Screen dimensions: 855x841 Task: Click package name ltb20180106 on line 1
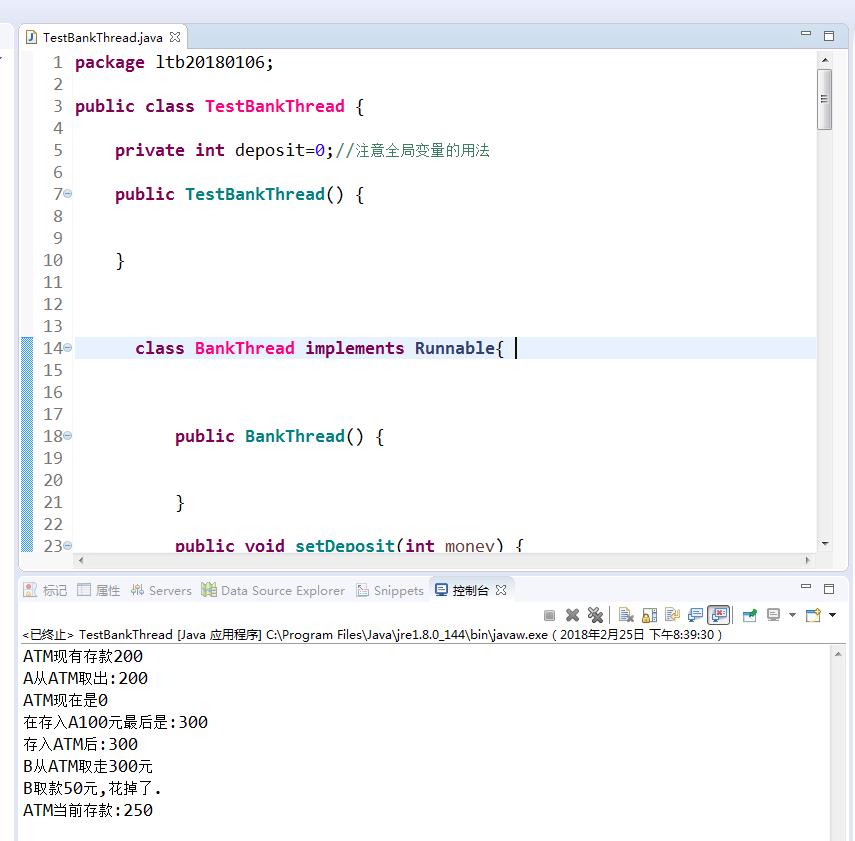pyautogui.click(x=209, y=62)
